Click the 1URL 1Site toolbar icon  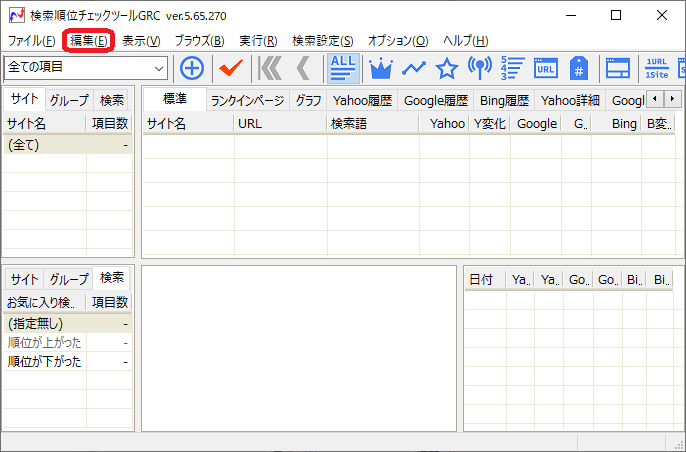[656, 68]
